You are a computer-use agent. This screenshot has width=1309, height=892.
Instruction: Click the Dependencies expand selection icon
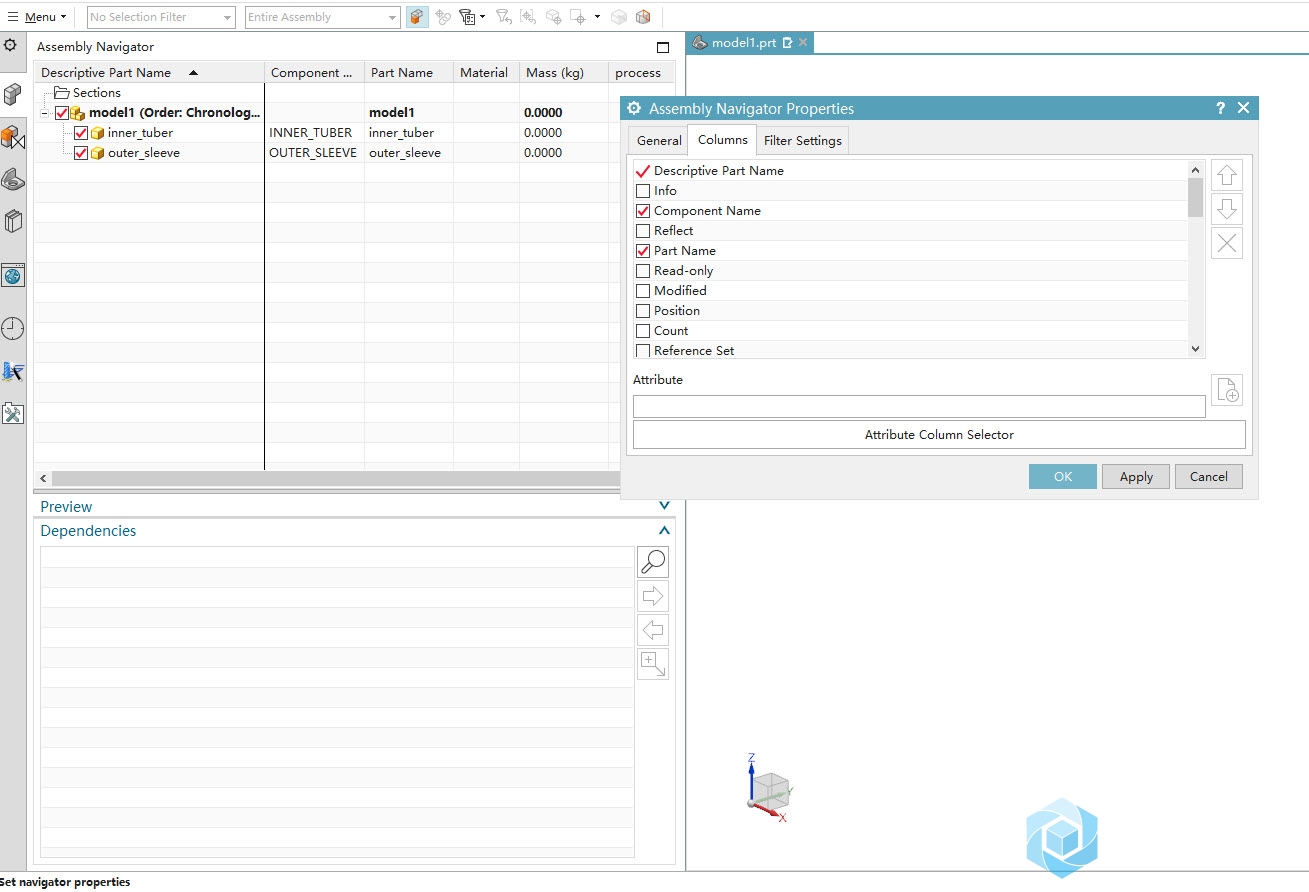tap(653, 664)
